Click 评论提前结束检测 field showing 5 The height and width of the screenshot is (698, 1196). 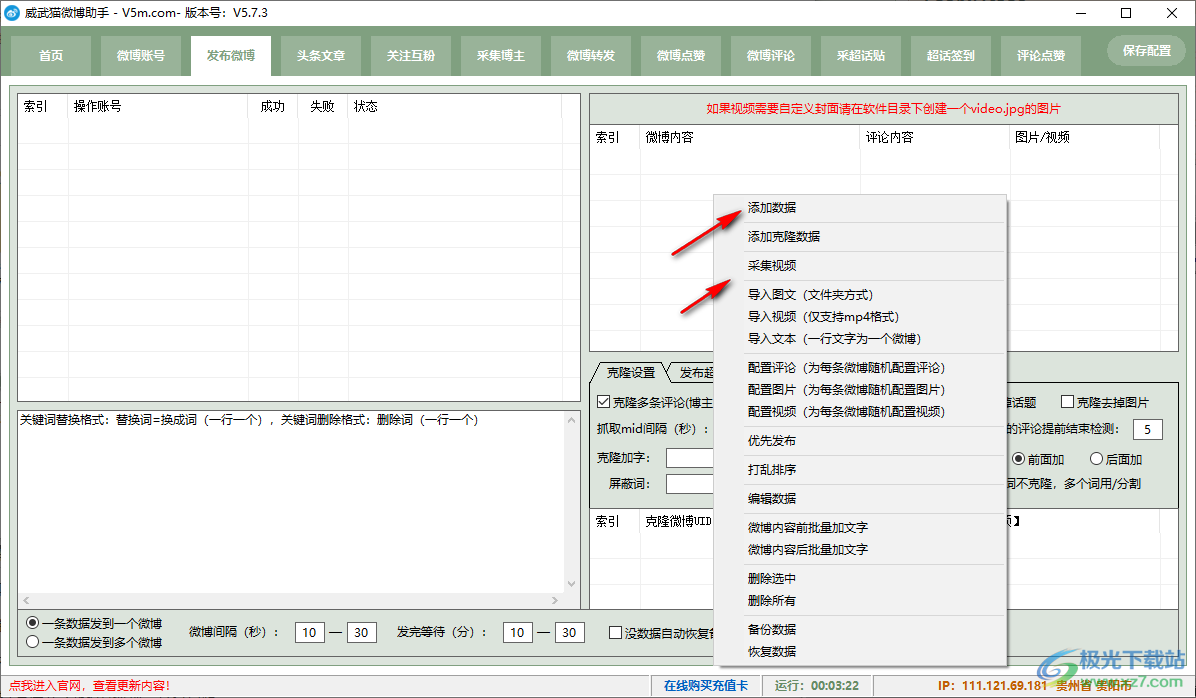tap(1147, 429)
